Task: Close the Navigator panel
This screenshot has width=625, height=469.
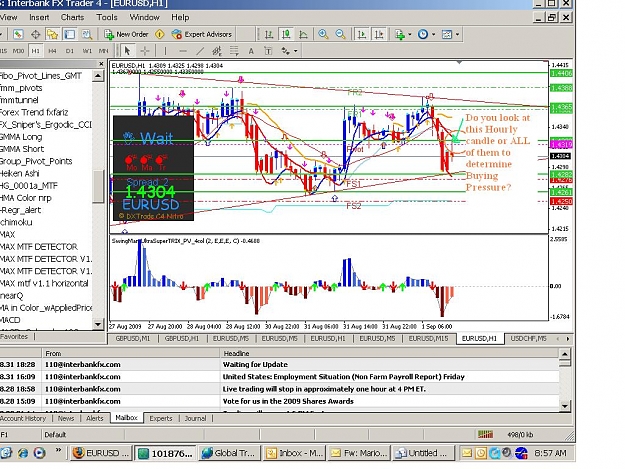Action: pyautogui.click(x=101, y=64)
